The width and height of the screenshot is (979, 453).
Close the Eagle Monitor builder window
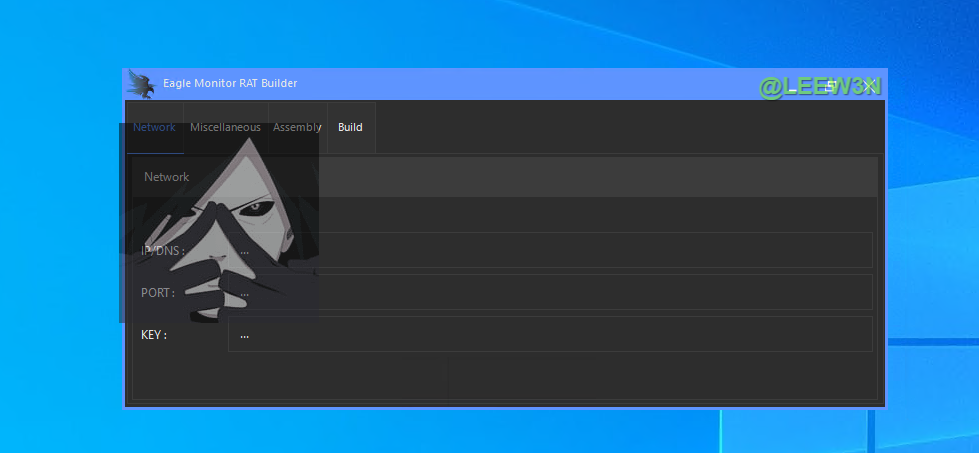click(x=869, y=86)
